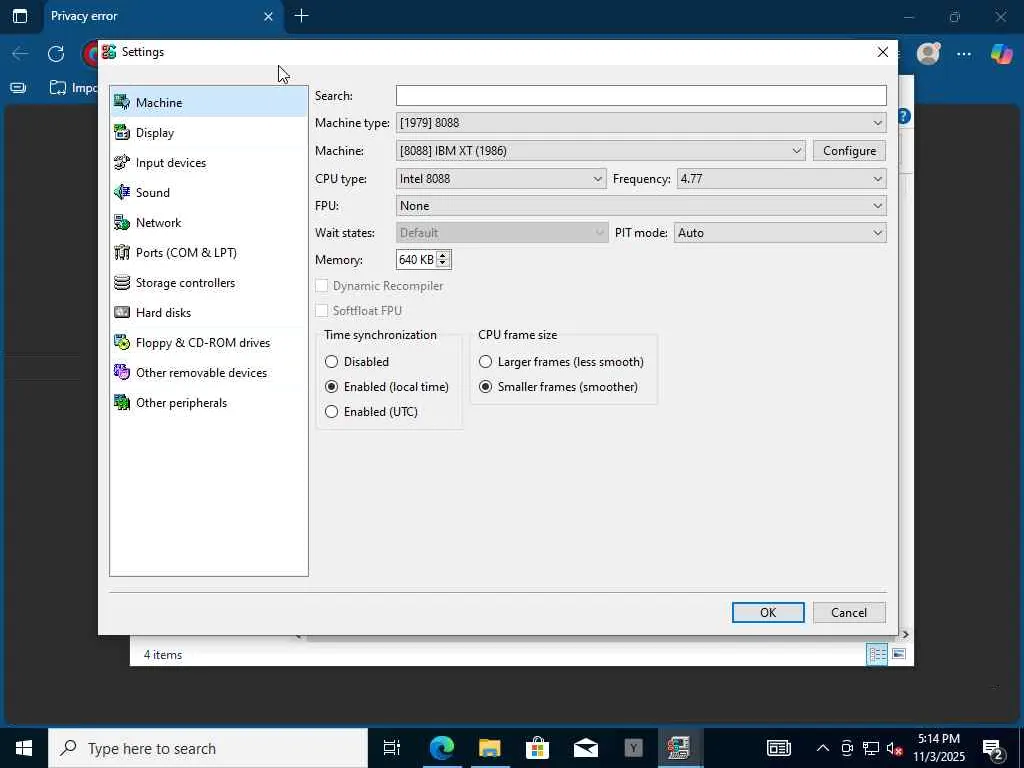Click the Ports (COM & LPT) icon
The image size is (1024, 768).
[x=122, y=253]
